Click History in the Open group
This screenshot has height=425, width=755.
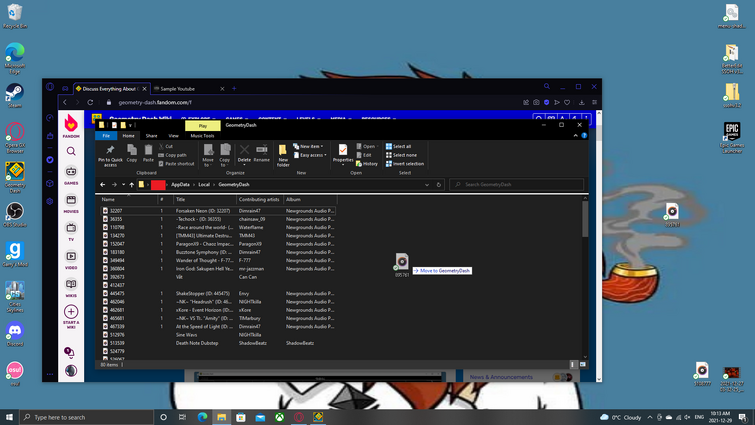coord(367,164)
